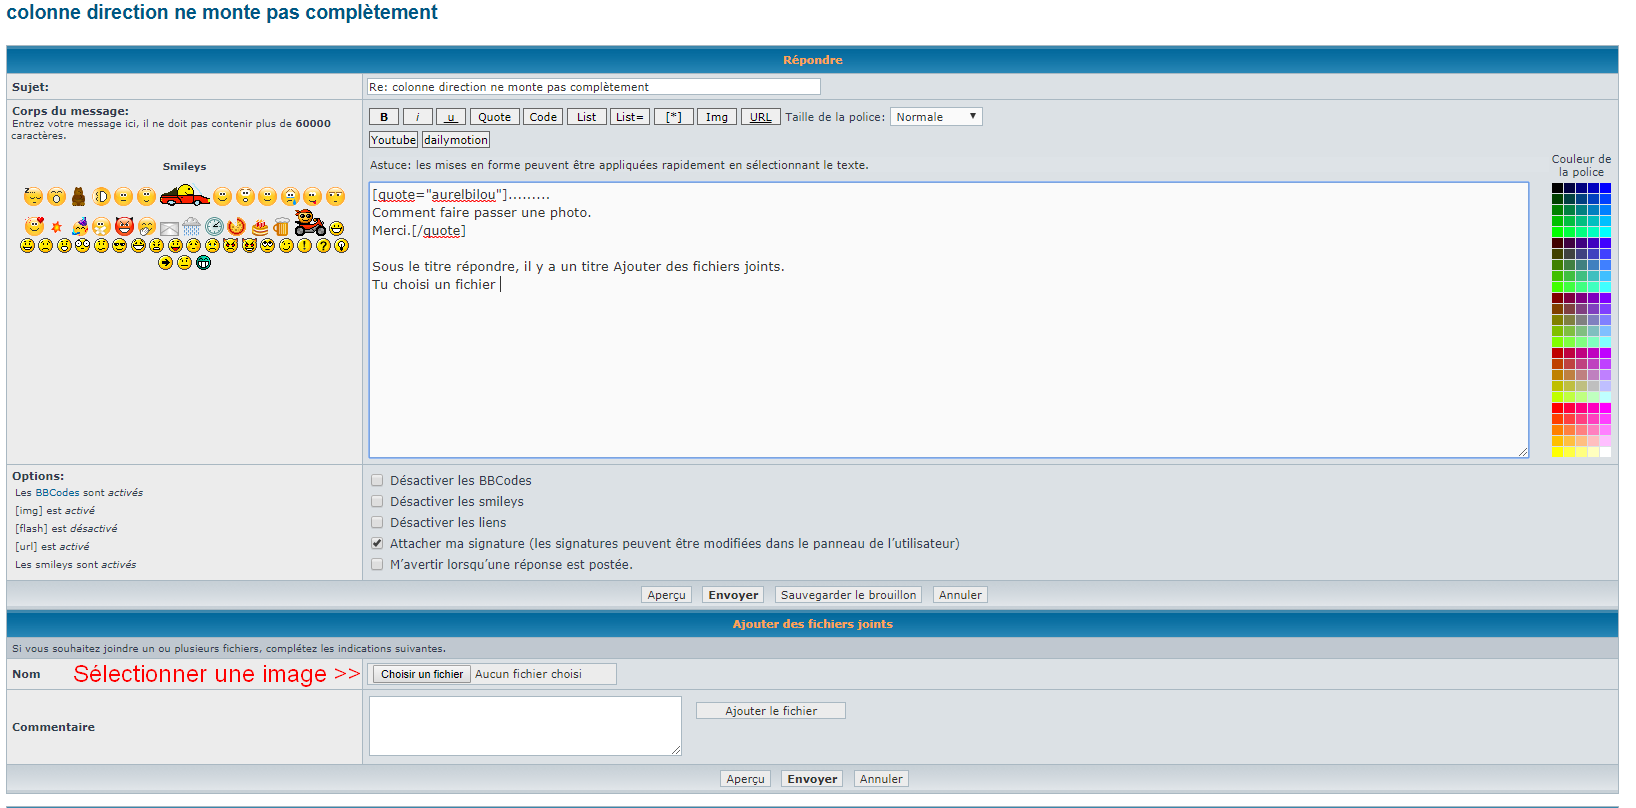Click the Quote BBCode button

pyautogui.click(x=494, y=117)
